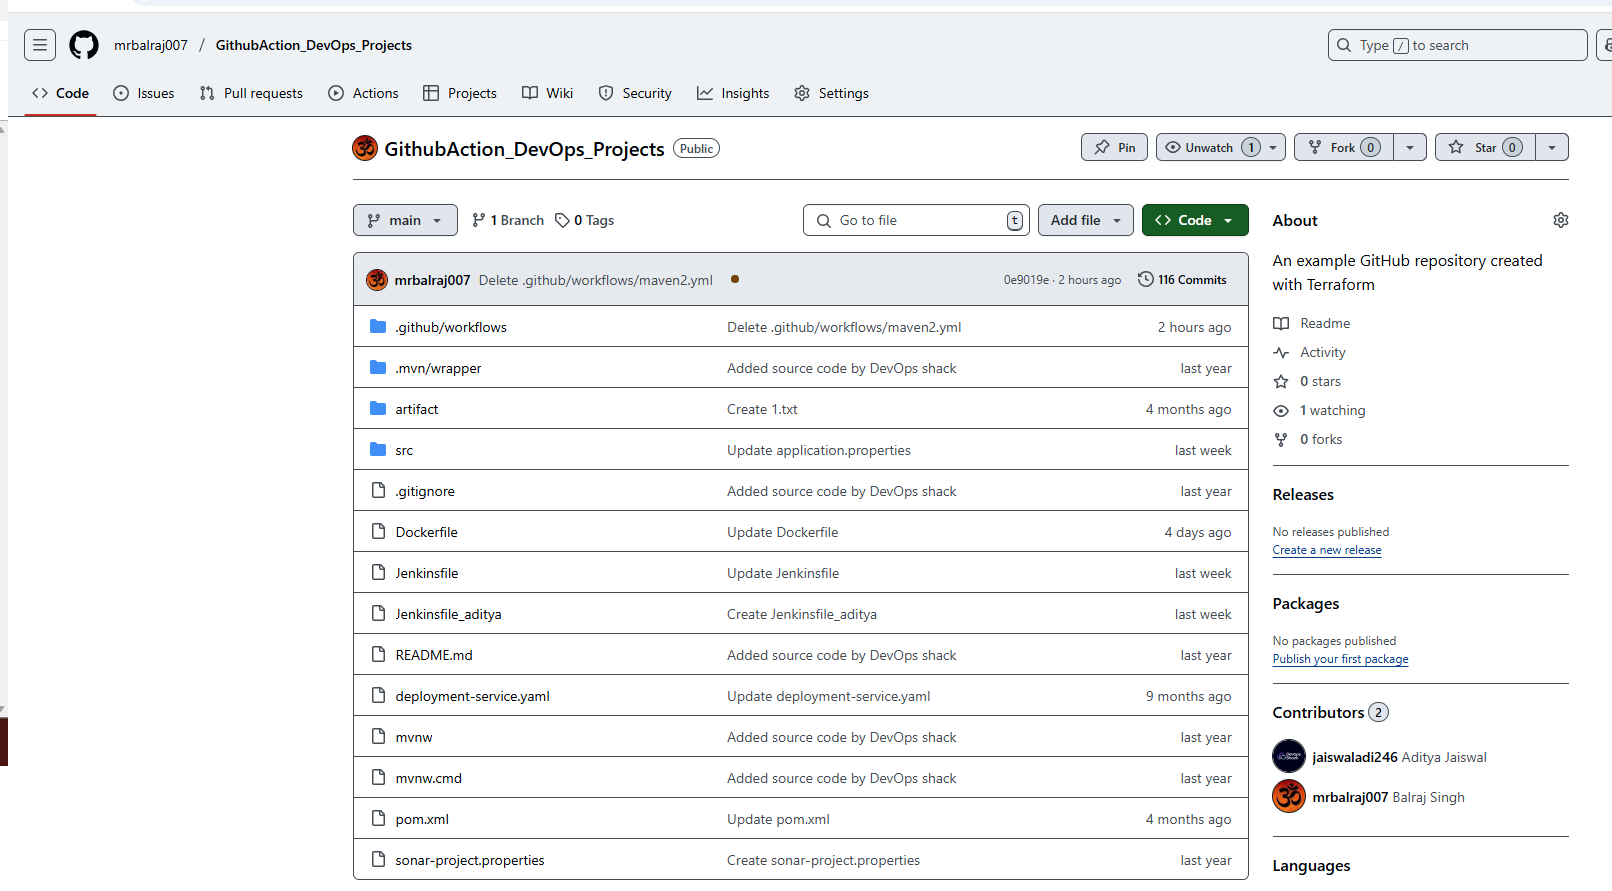The height and width of the screenshot is (891, 1612).
Task: Open the .mvn/wrapper folder
Action: [438, 368]
